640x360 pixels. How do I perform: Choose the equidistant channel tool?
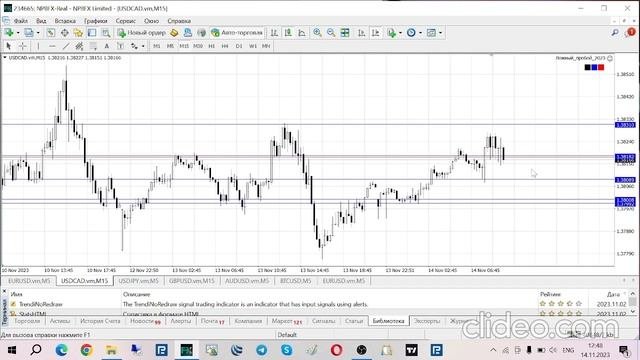coord(79,46)
